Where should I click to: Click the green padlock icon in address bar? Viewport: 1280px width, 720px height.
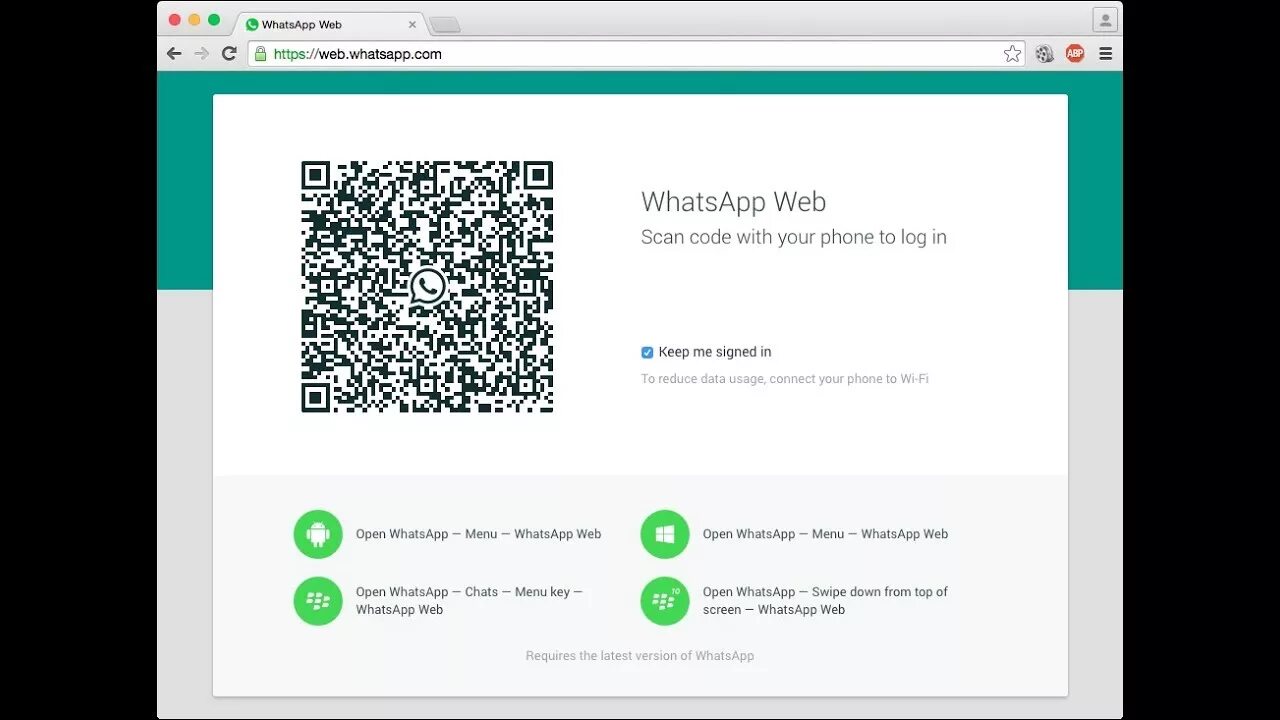pos(261,54)
